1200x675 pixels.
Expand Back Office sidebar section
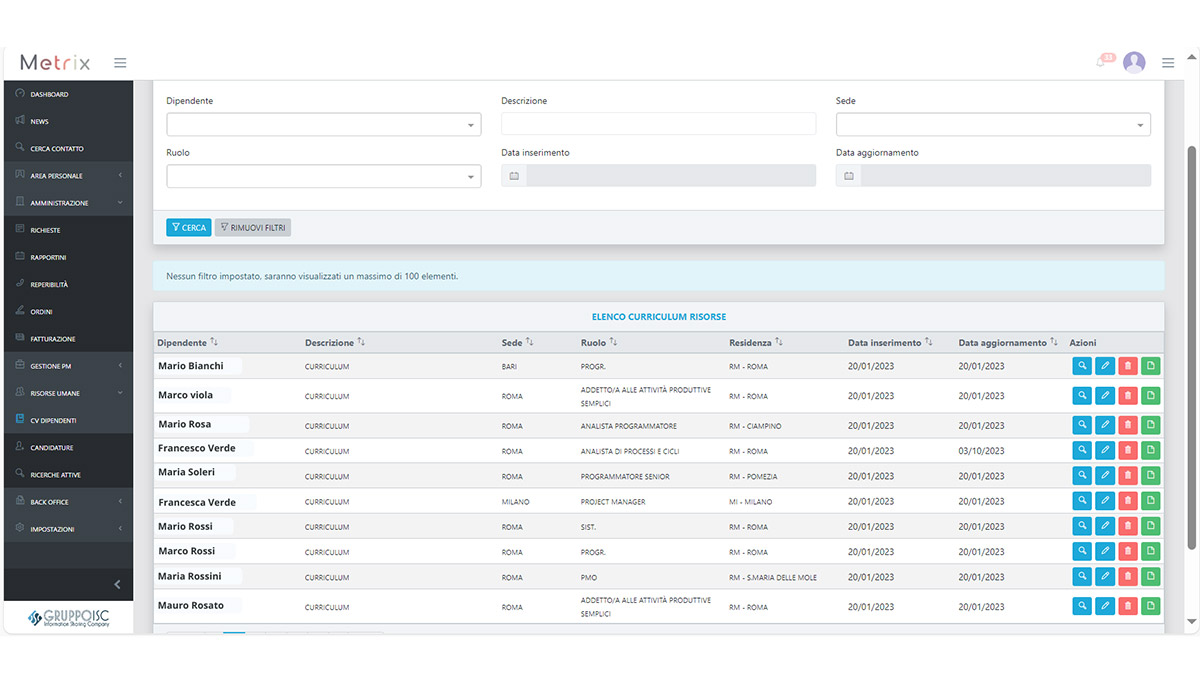pyautogui.click(x=68, y=502)
